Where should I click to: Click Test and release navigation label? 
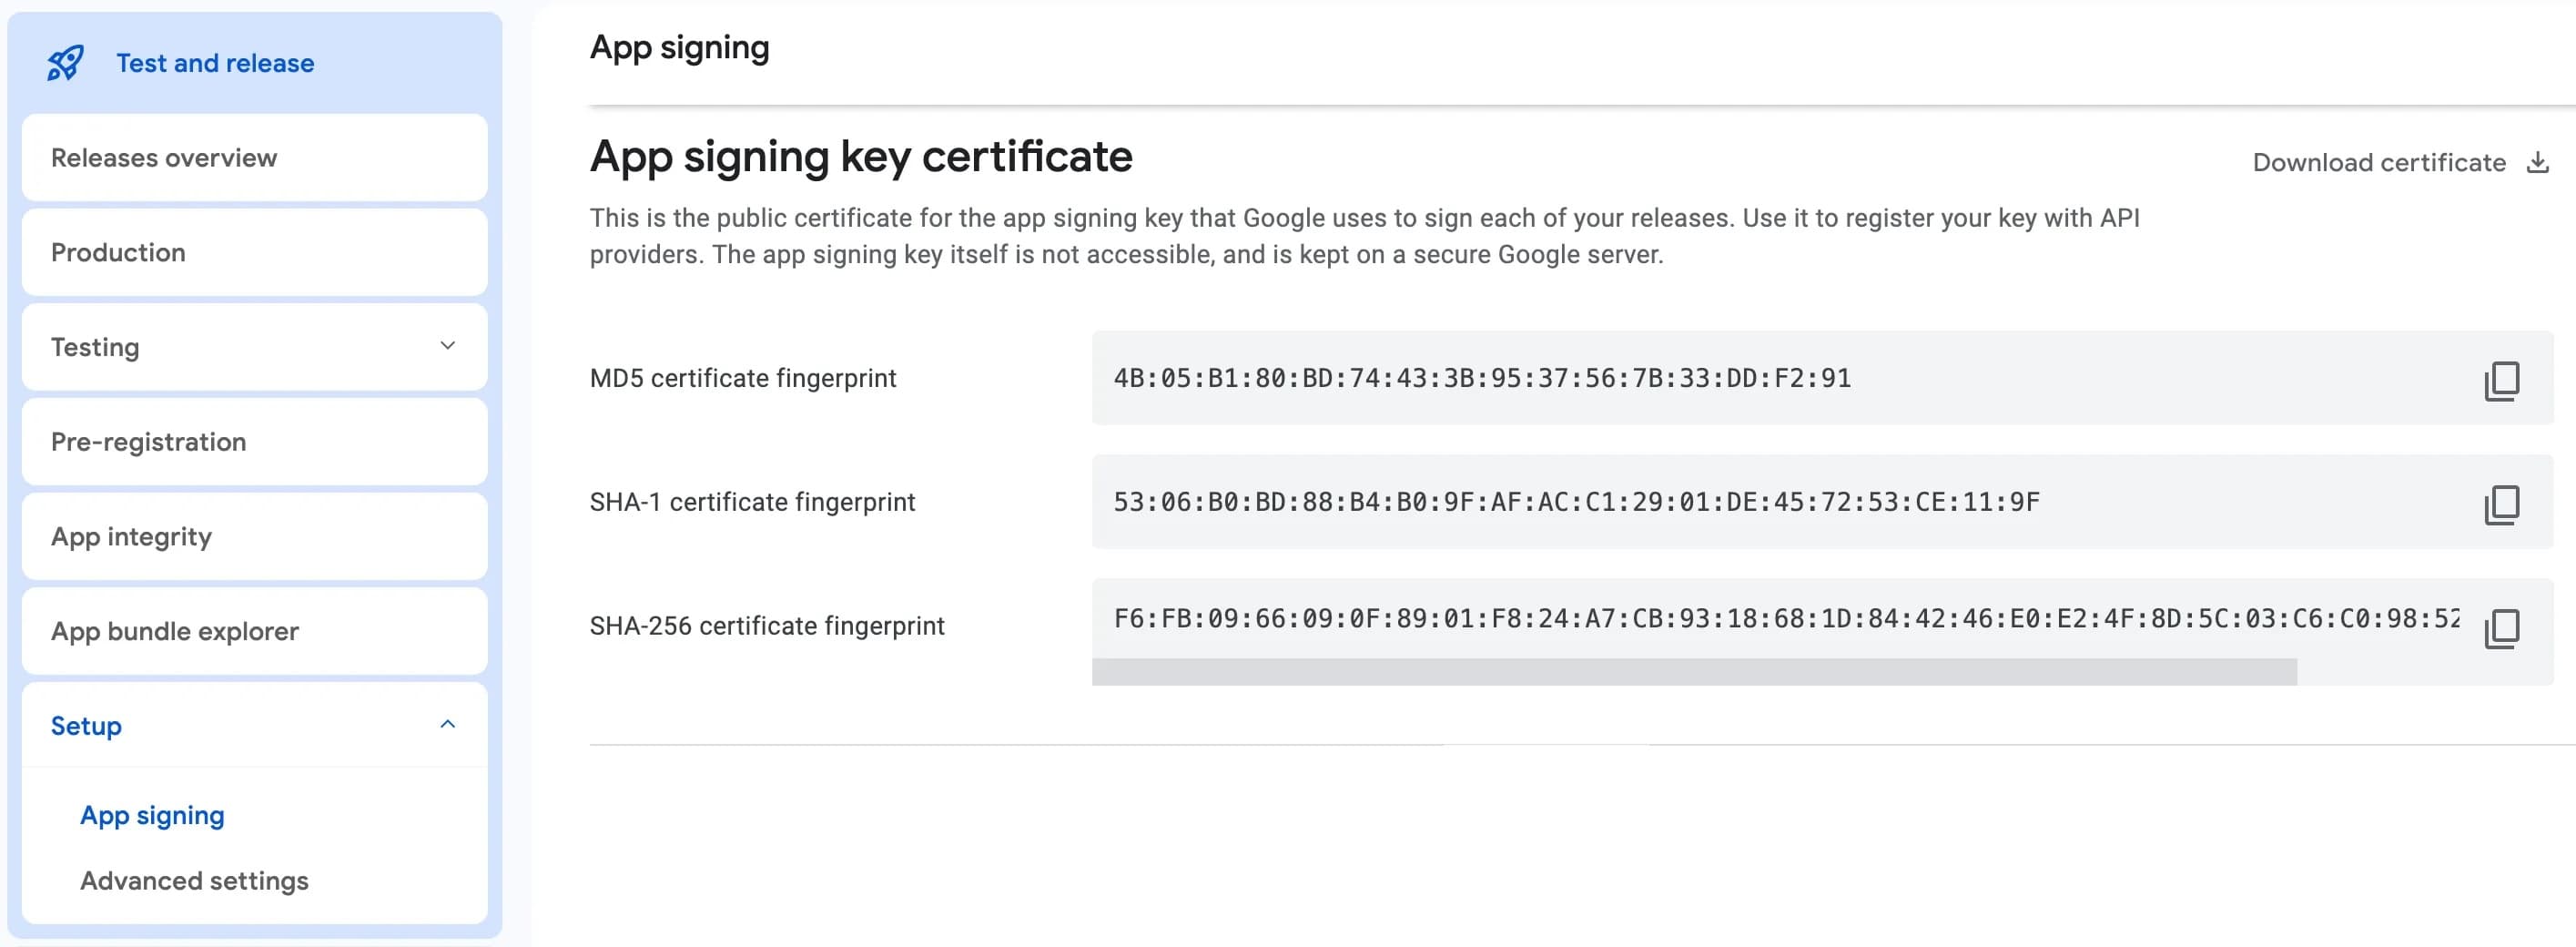pyautogui.click(x=214, y=62)
